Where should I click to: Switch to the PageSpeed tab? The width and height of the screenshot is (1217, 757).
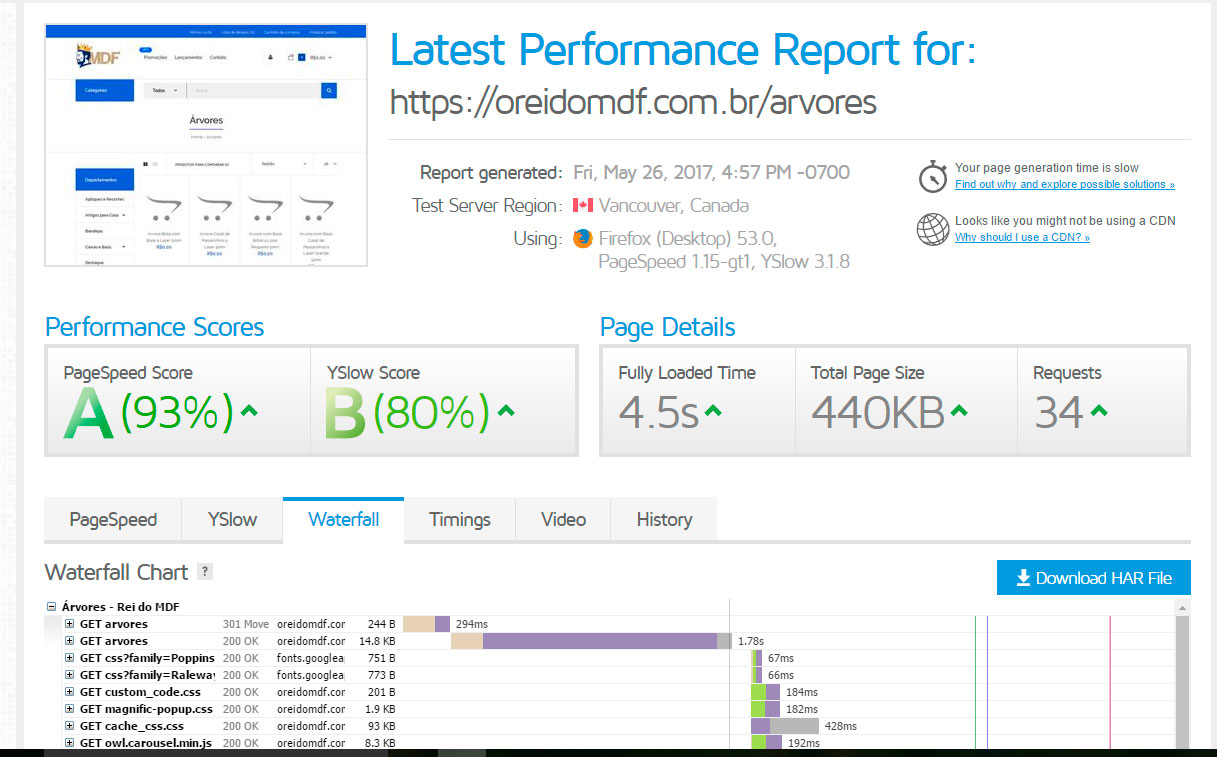point(113,520)
